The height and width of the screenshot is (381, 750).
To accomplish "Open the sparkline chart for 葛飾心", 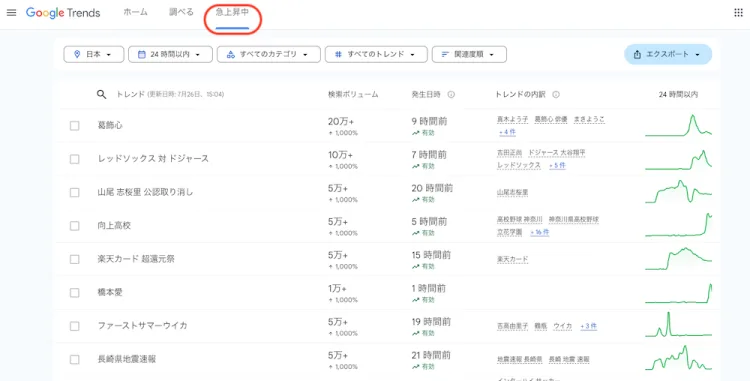I will tap(678, 125).
